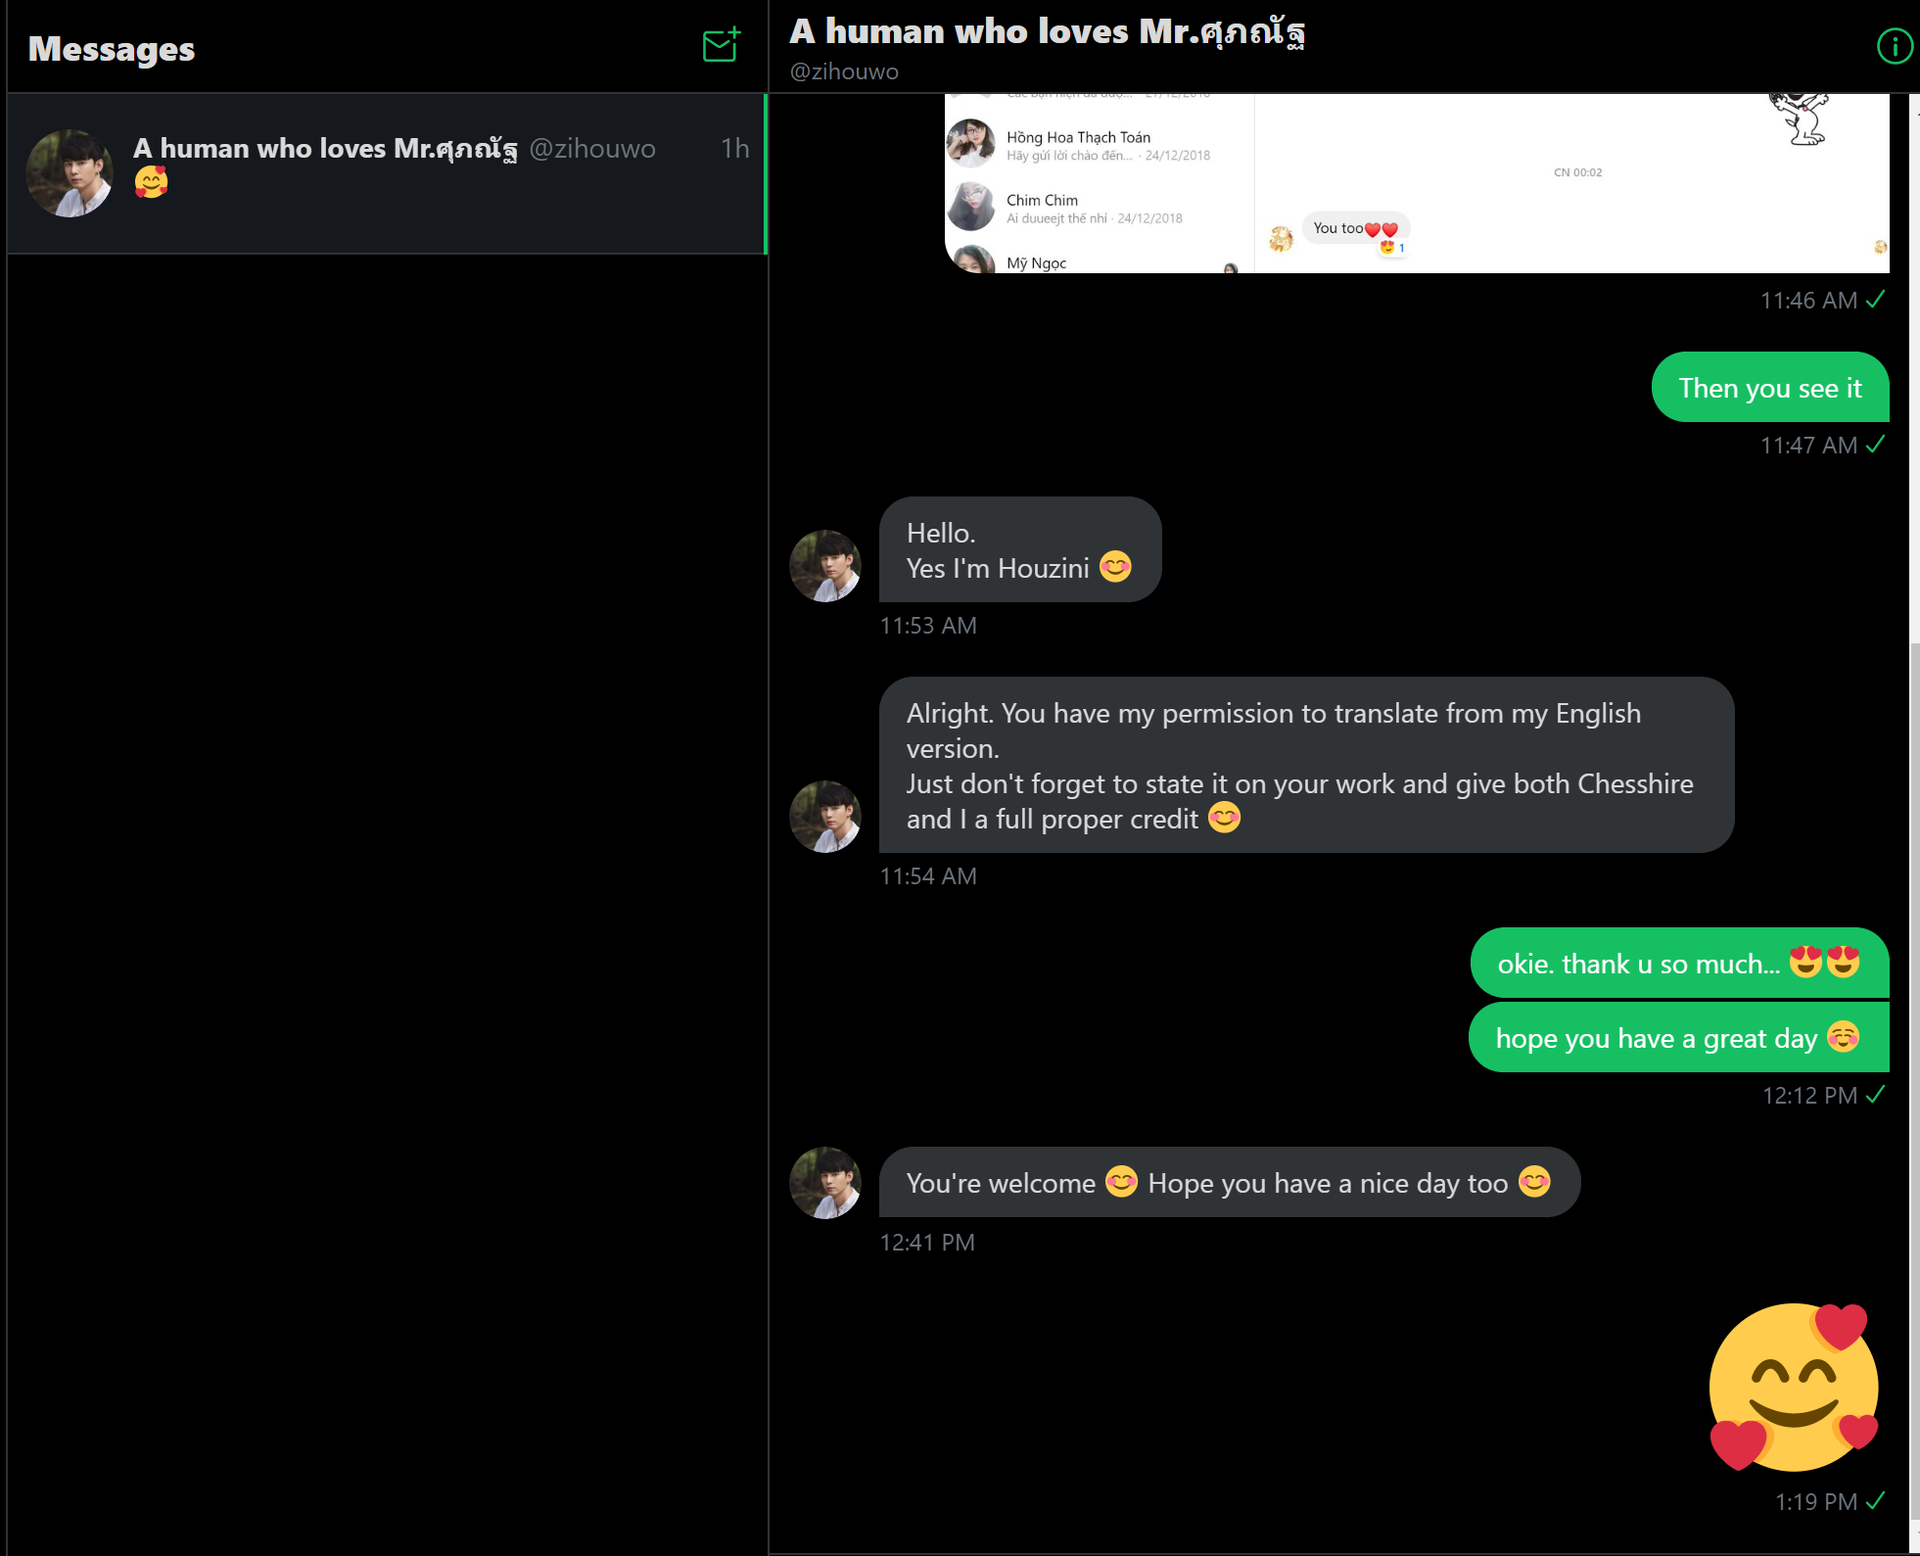Select the 'You're welcome' reply bubble
Viewport: 1920px width, 1556px height.
1229,1182
